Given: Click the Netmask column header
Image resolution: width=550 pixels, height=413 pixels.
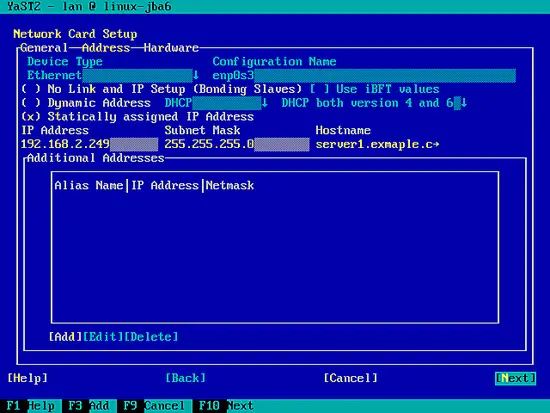Looking at the screenshot, I should (230, 185).
